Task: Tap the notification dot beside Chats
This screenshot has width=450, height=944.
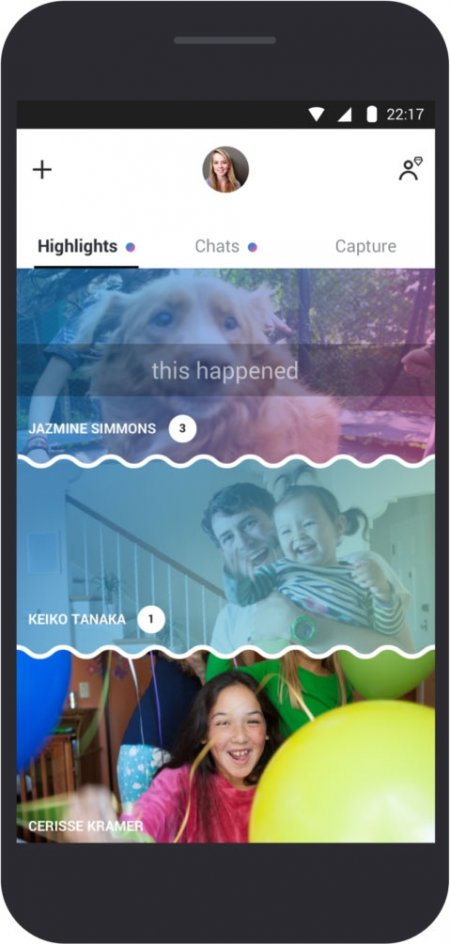Action: 252,247
